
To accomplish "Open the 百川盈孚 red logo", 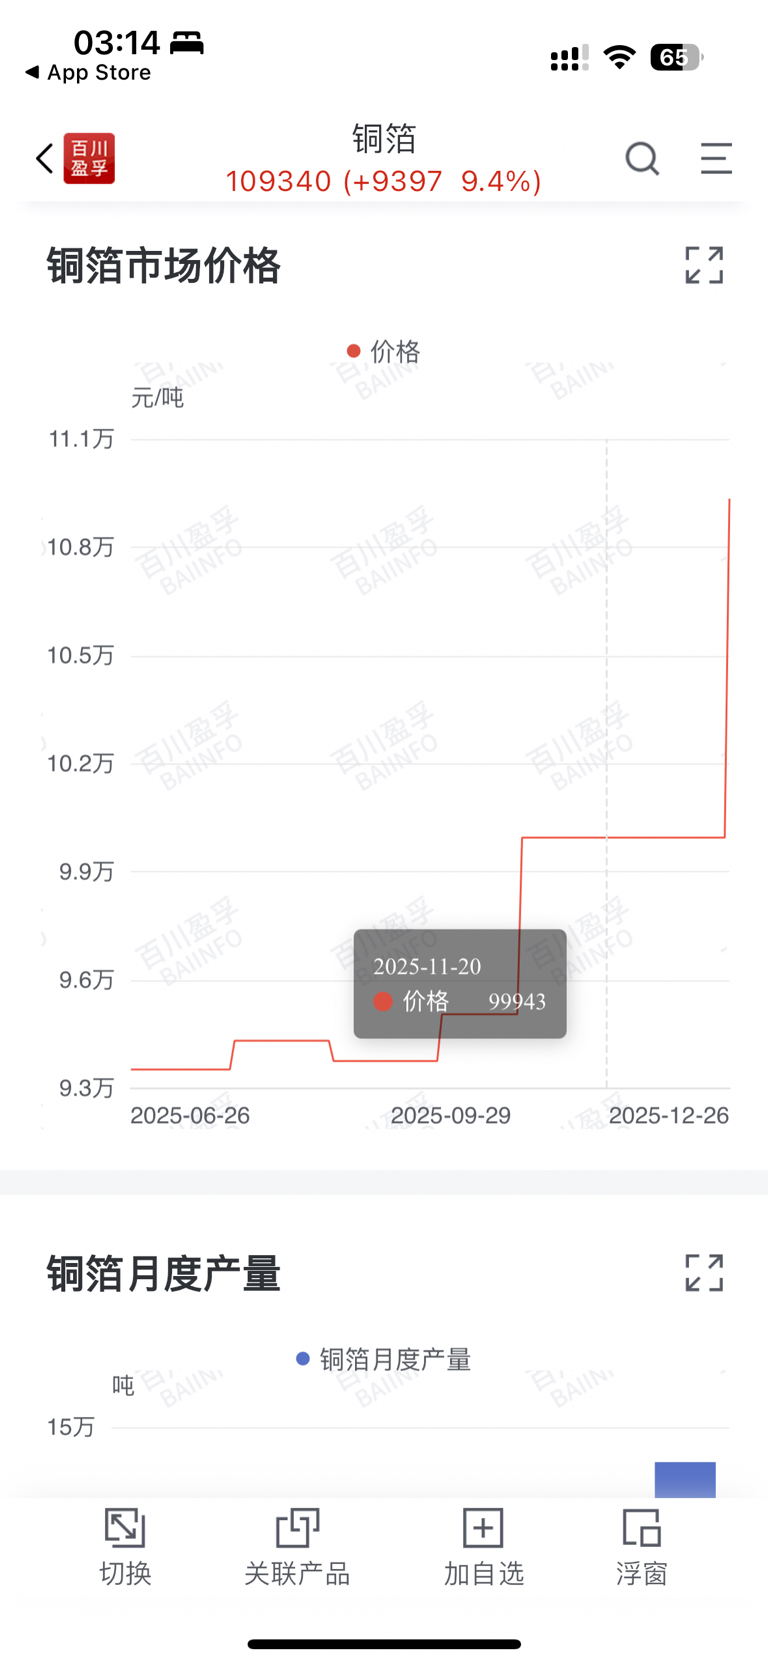I will tap(89, 158).
